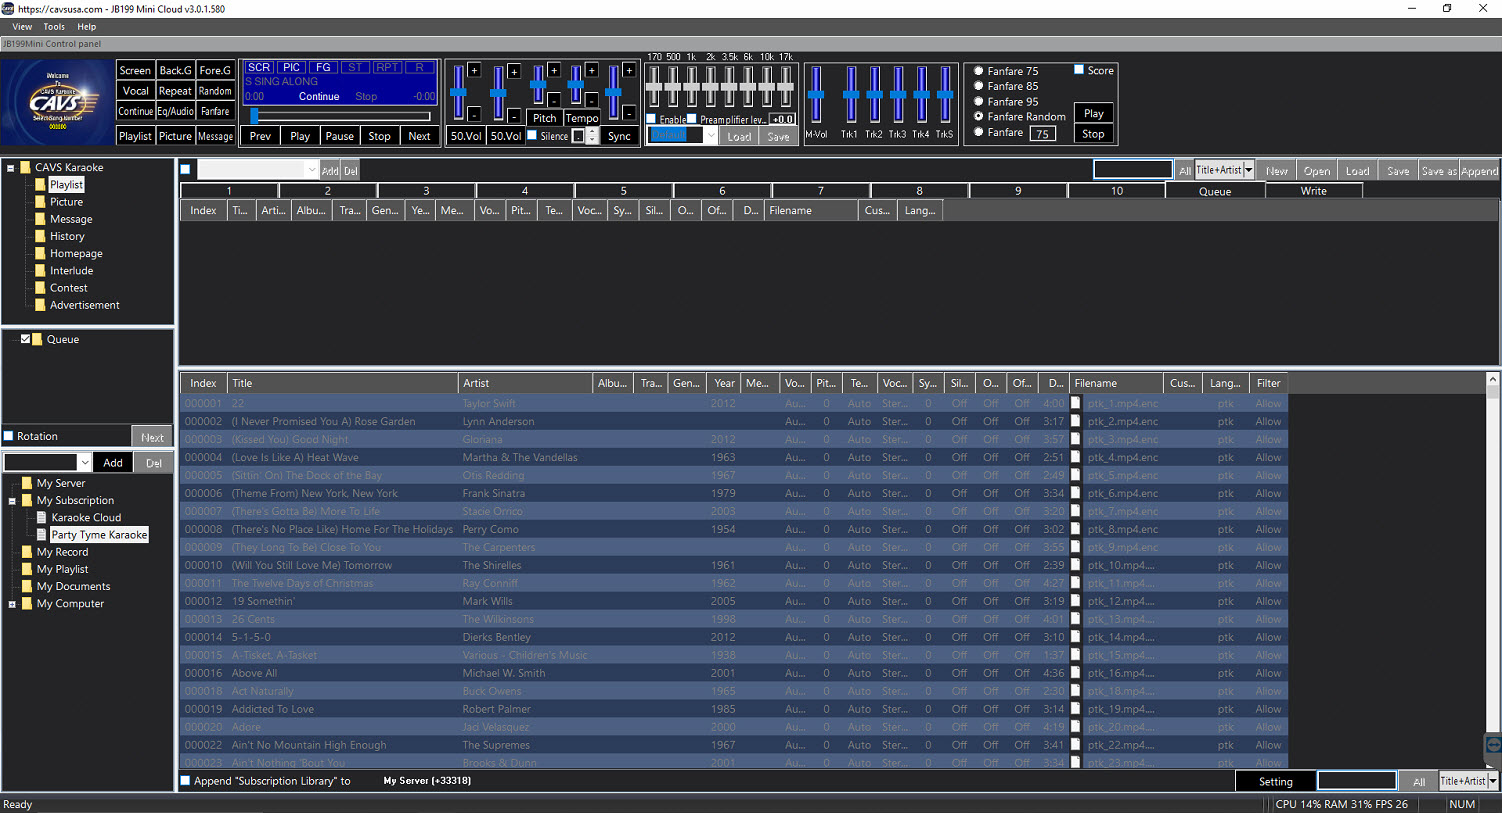
Task: Check the Score checkbox
Action: [x=1079, y=70]
